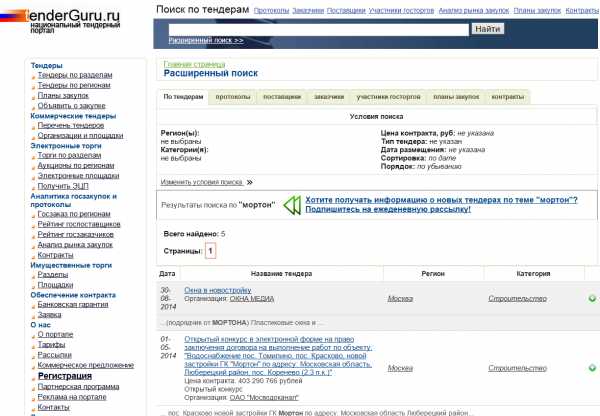600x416 pixels.
Task: Open Организации и площадки in sidebar
Action: coord(80,135)
